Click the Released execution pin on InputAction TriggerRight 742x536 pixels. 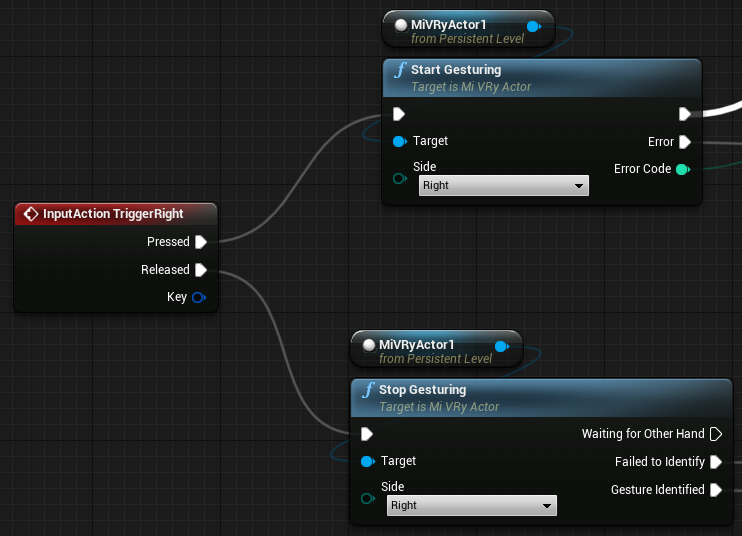coord(201,270)
